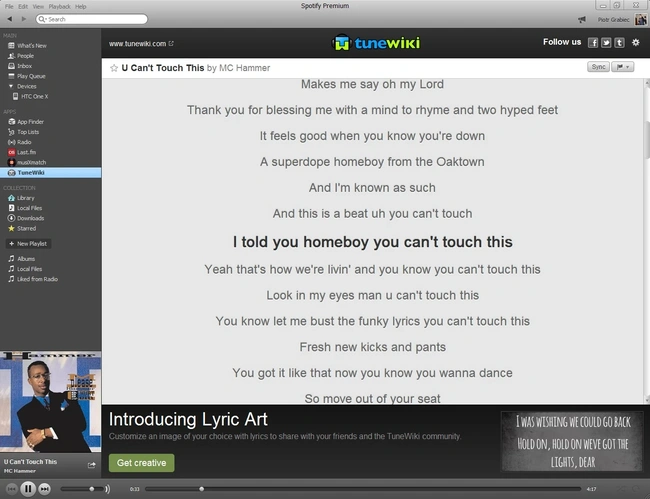Visit the www.tunewiki.com link
Image resolution: width=650 pixels, height=499 pixels.
141,44
